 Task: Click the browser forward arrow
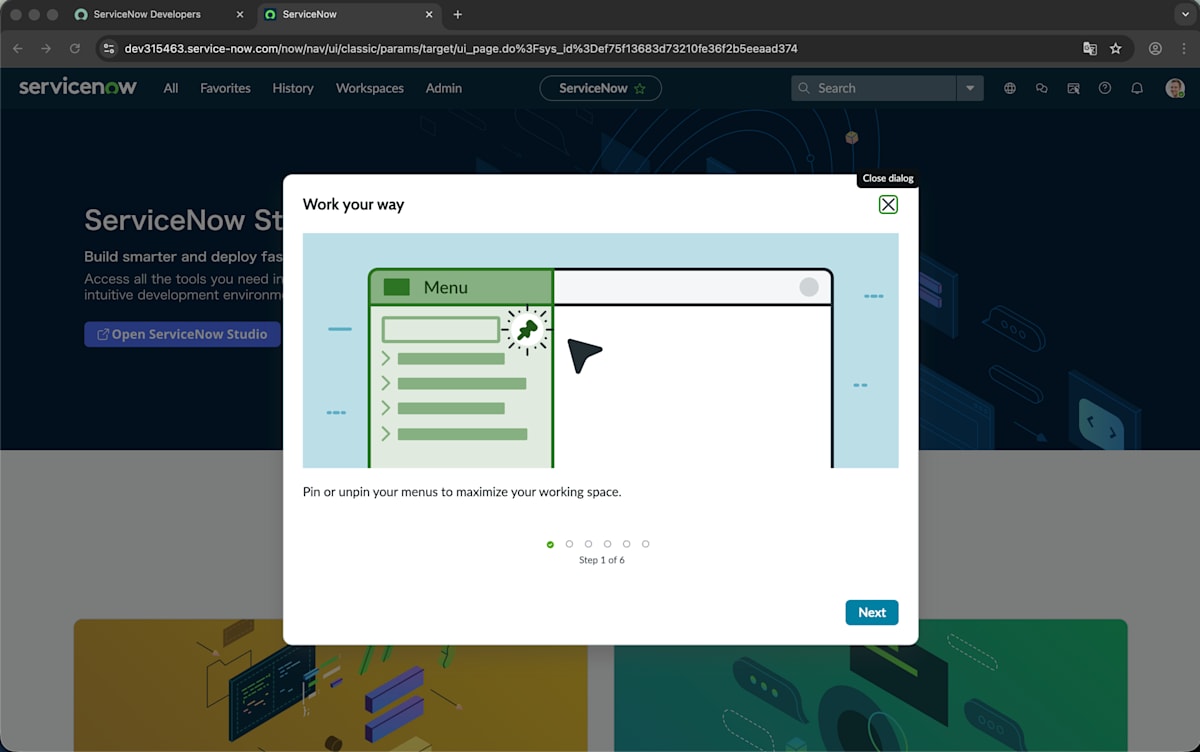(46, 48)
